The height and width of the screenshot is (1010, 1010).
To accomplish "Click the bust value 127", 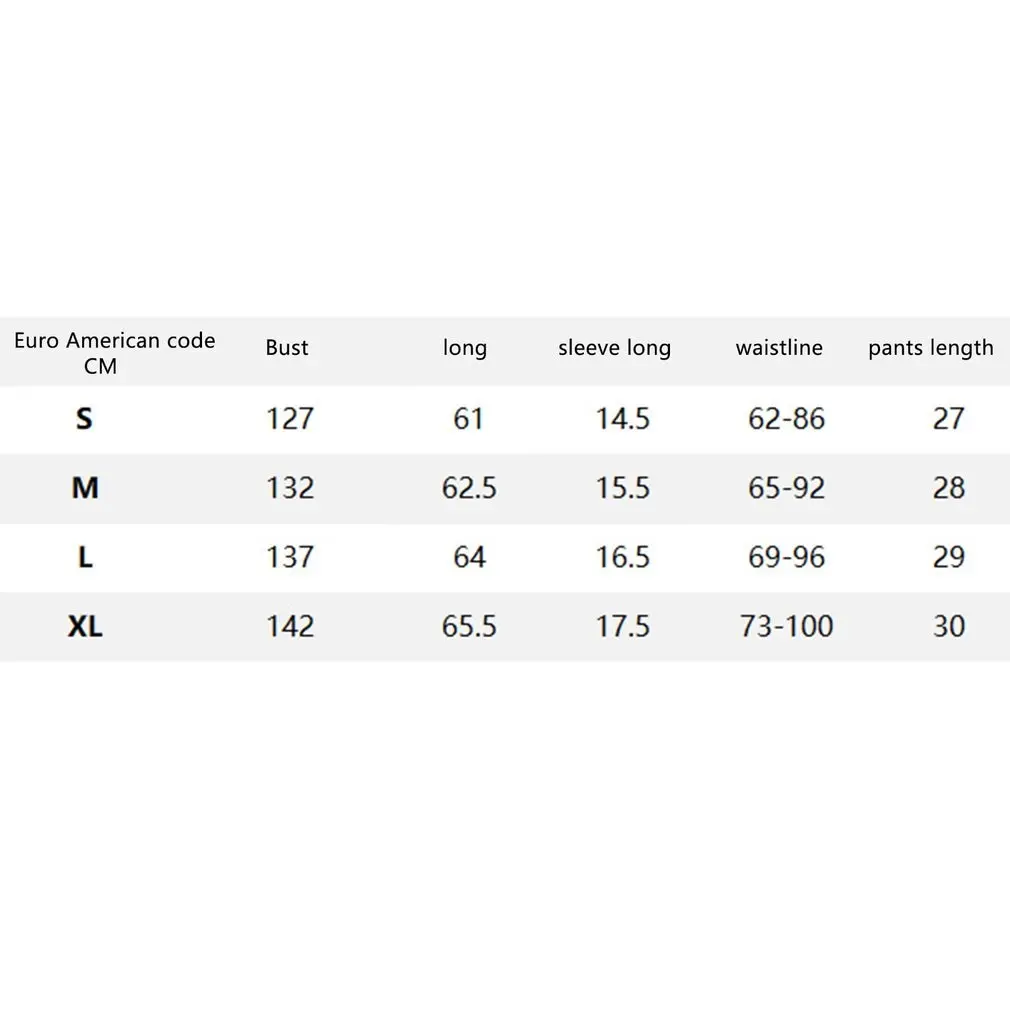I will [290, 418].
